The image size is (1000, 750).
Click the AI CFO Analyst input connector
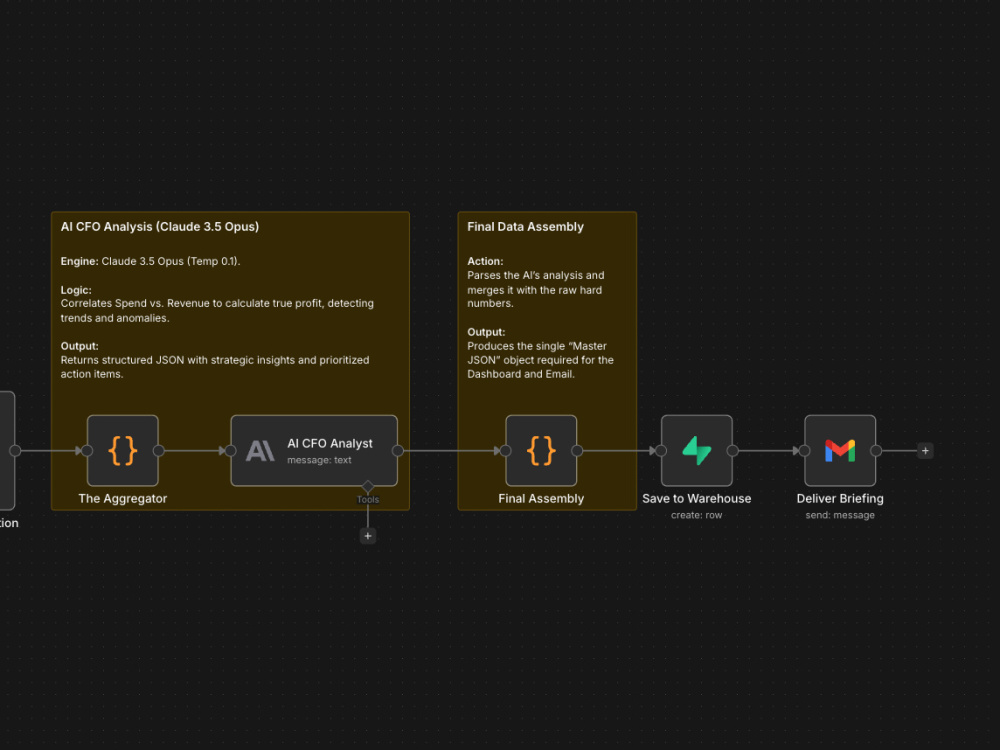coord(231,451)
